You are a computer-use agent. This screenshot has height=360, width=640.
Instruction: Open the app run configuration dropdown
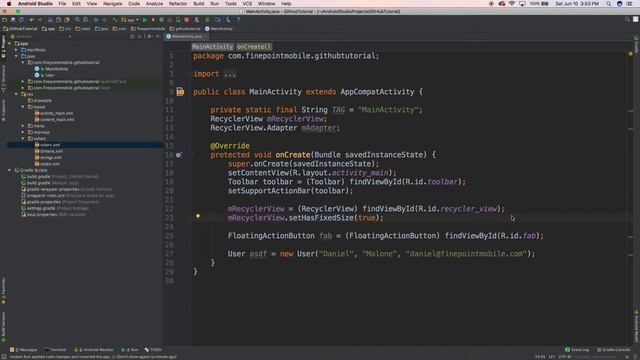[130, 20]
